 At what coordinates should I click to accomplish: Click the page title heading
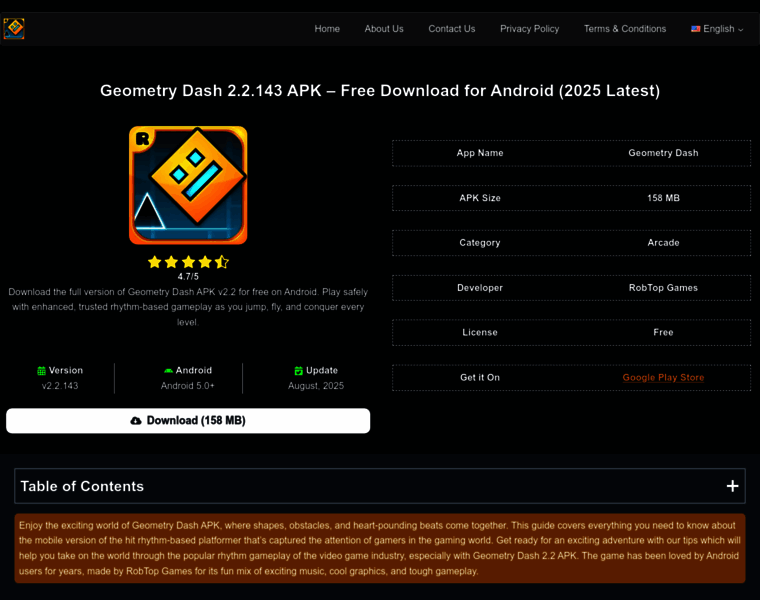click(380, 91)
